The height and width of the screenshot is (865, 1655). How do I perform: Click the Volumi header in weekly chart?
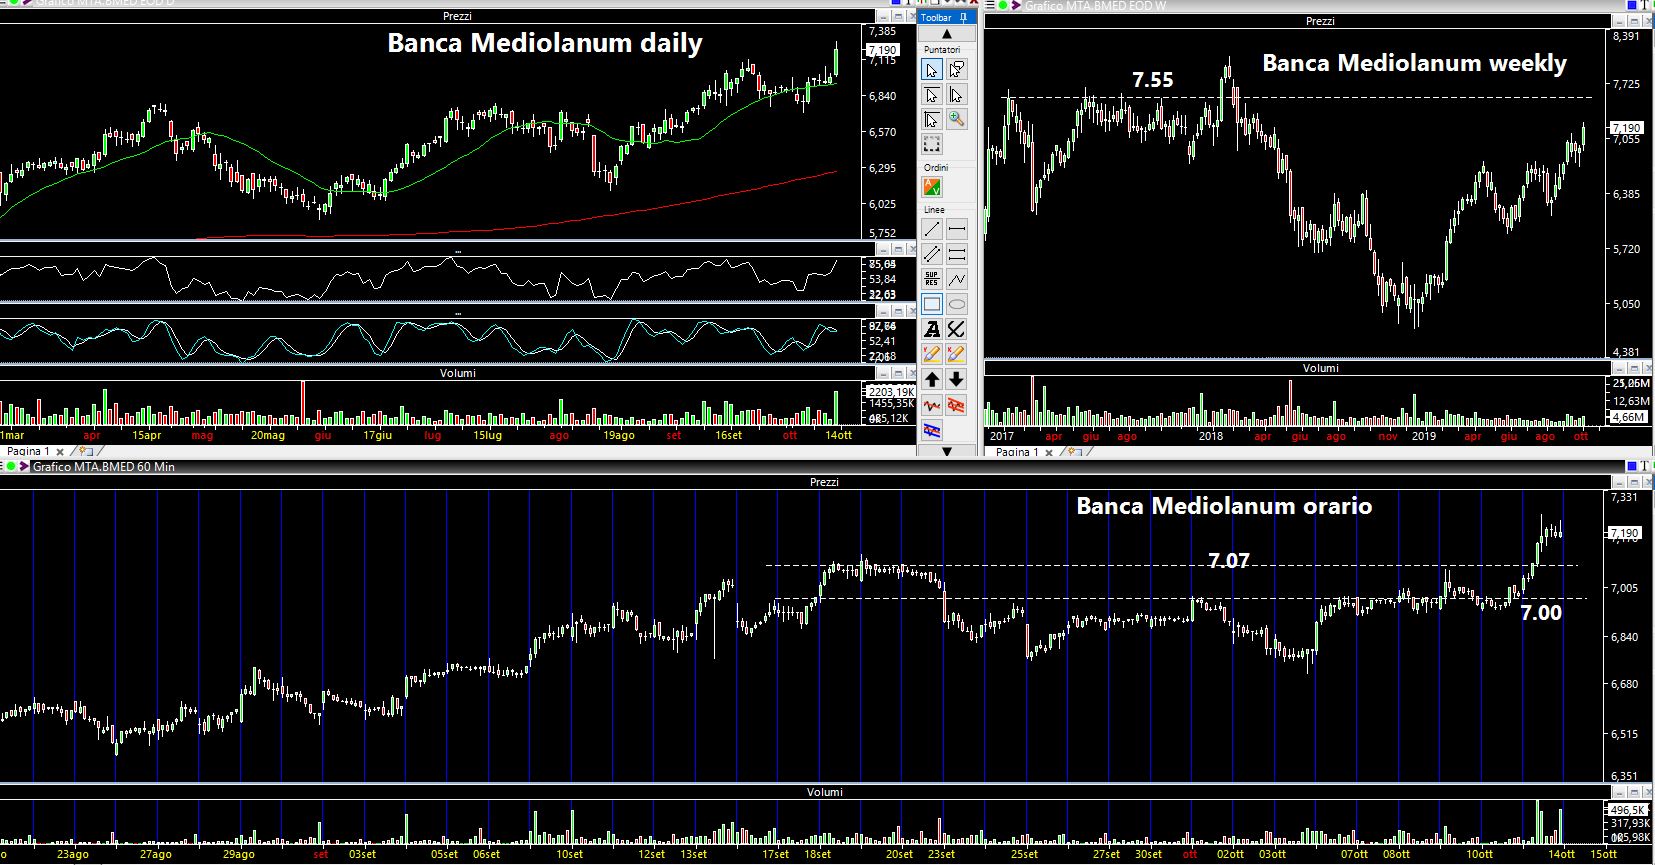pos(1320,368)
